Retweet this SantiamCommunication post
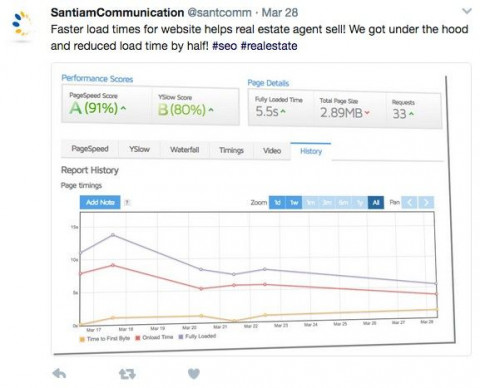This screenshot has height=388, width=480. pyautogui.click(x=127, y=374)
